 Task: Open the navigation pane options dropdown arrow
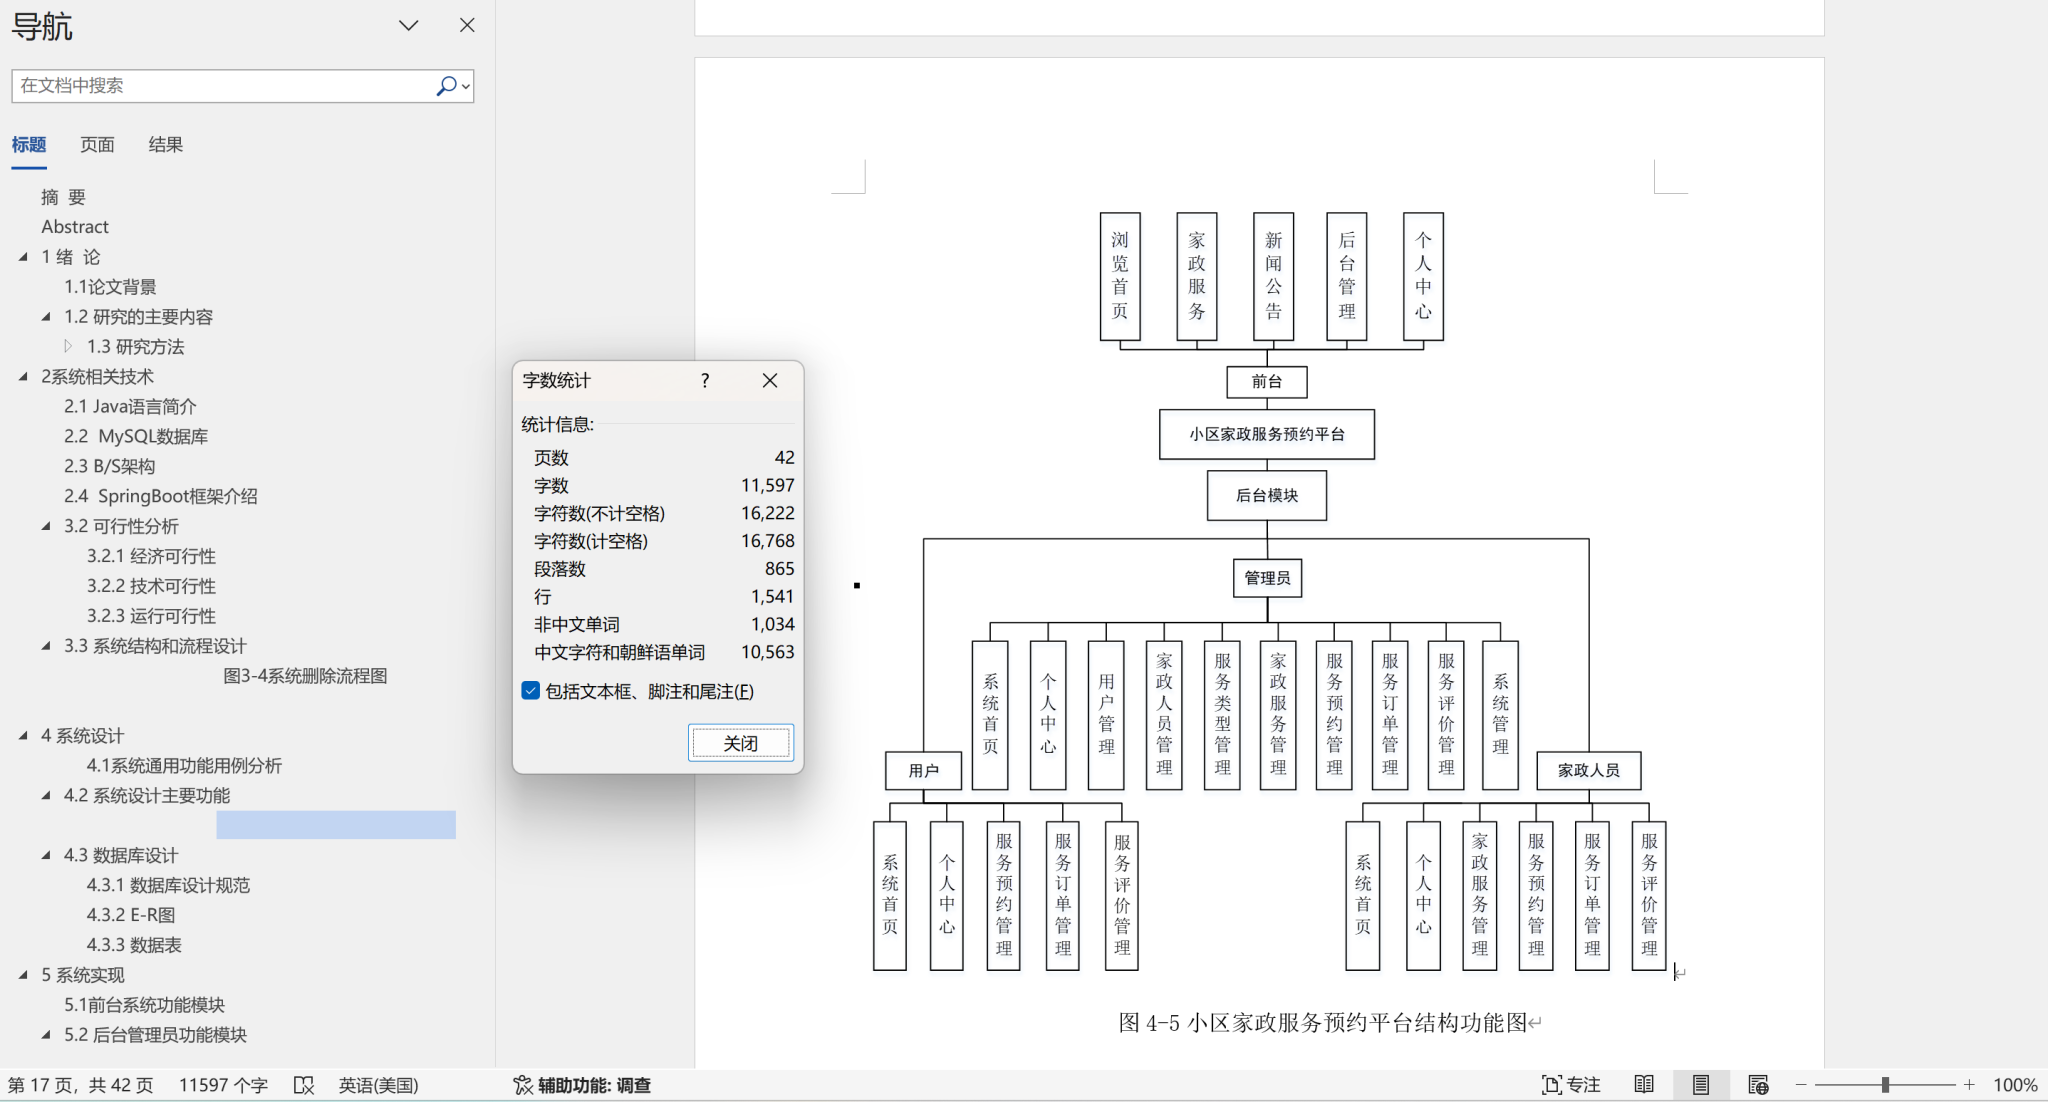click(408, 26)
